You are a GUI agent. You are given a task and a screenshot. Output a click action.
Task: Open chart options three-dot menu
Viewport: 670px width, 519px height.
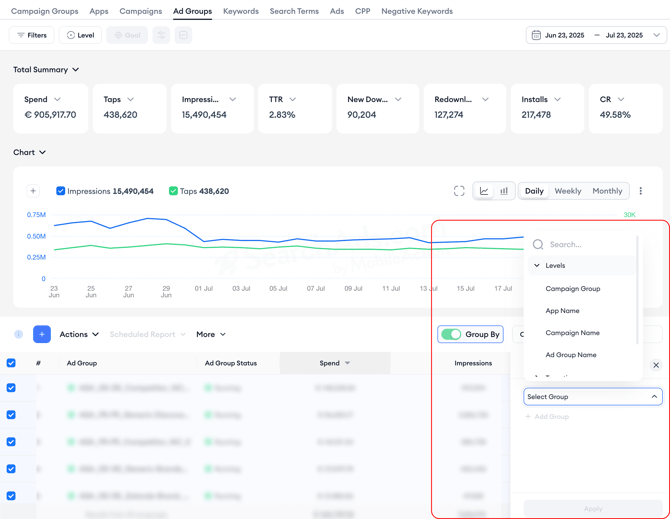[641, 191]
